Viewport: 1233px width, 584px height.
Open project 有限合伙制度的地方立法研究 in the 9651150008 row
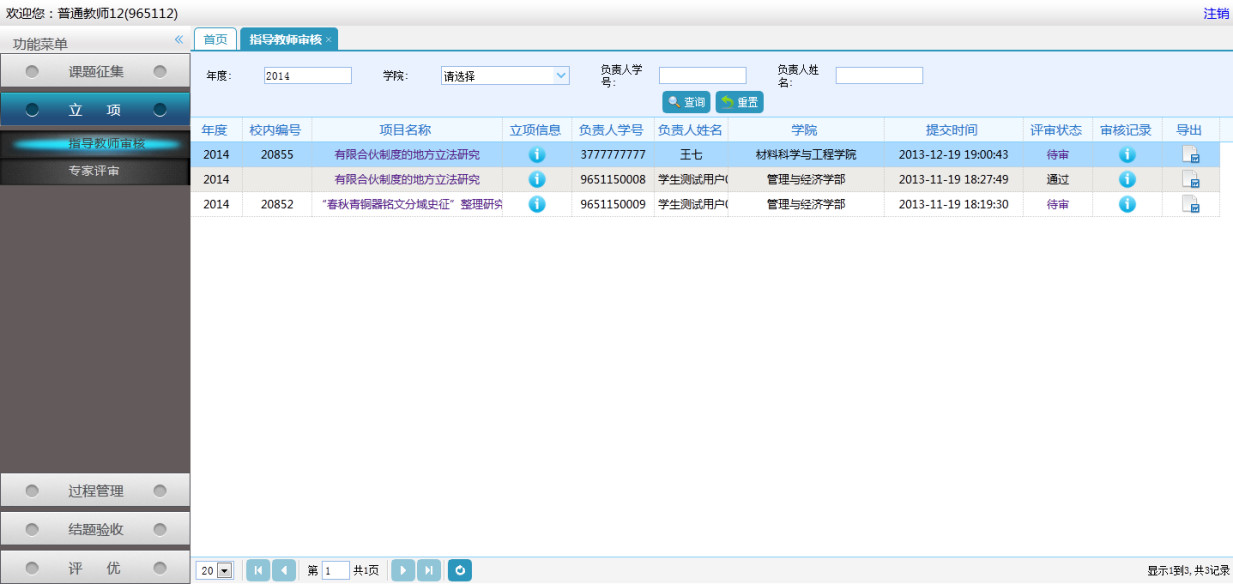point(407,179)
